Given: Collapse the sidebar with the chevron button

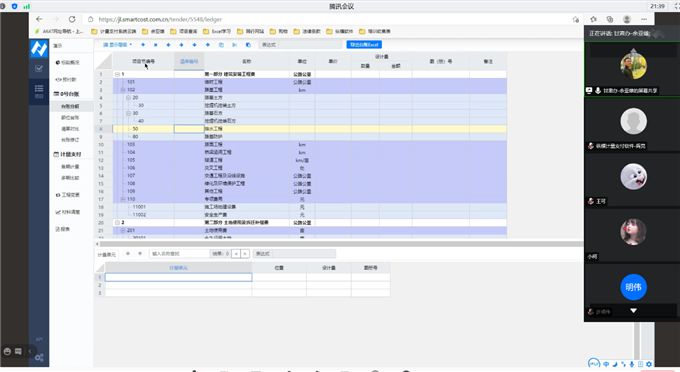Looking at the screenshot, I should pyautogui.click(x=30, y=351).
